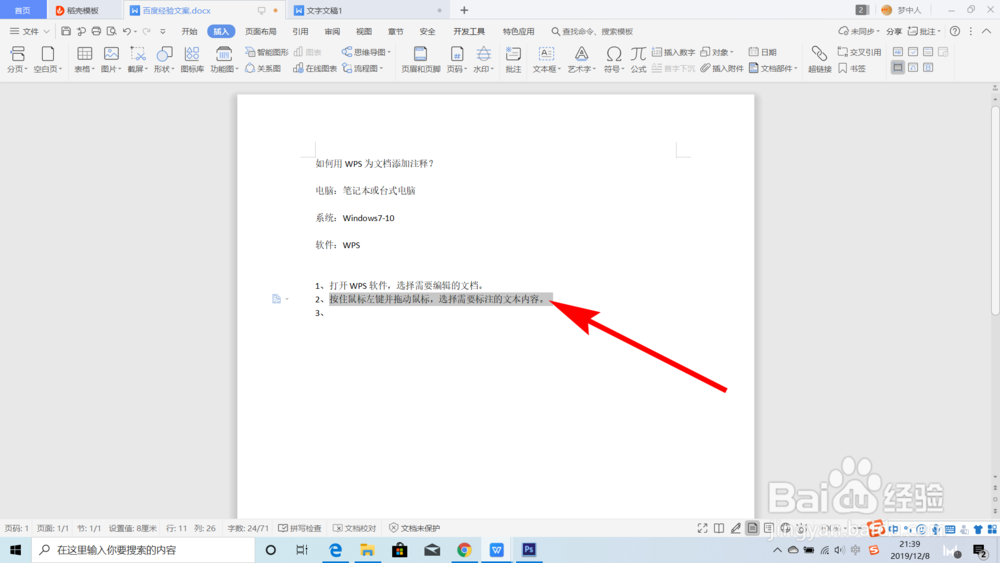Insert WordArt (艺术字)
Screen dimensions: 1000x563
pos(582,59)
